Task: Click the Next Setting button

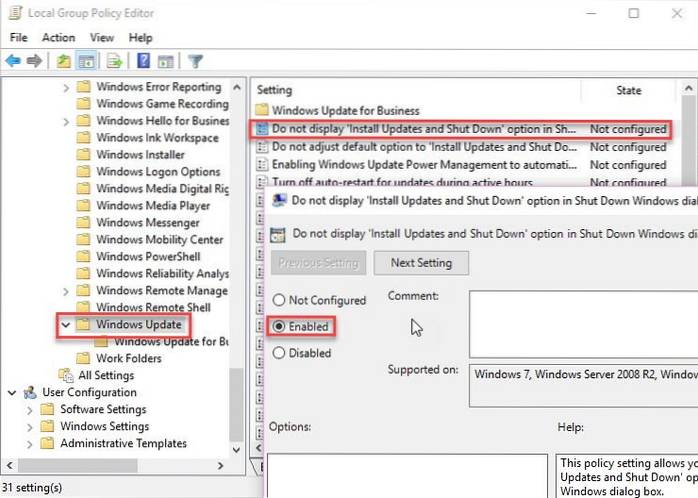Action: point(420,263)
